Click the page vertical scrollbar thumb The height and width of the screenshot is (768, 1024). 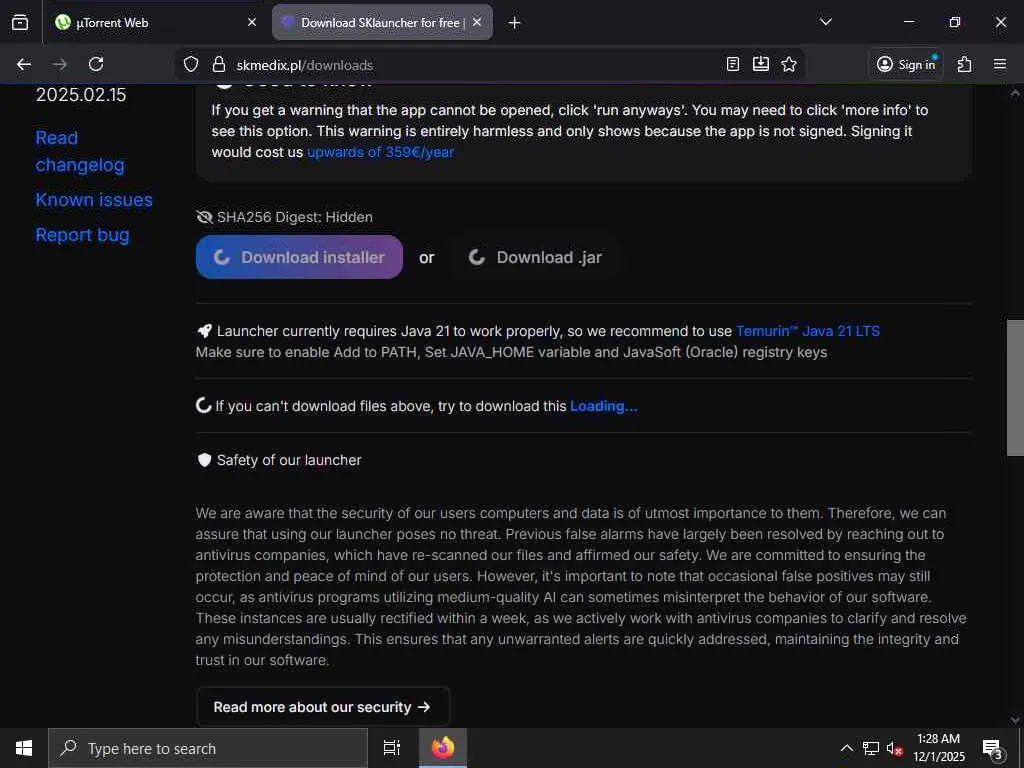(1015, 388)
